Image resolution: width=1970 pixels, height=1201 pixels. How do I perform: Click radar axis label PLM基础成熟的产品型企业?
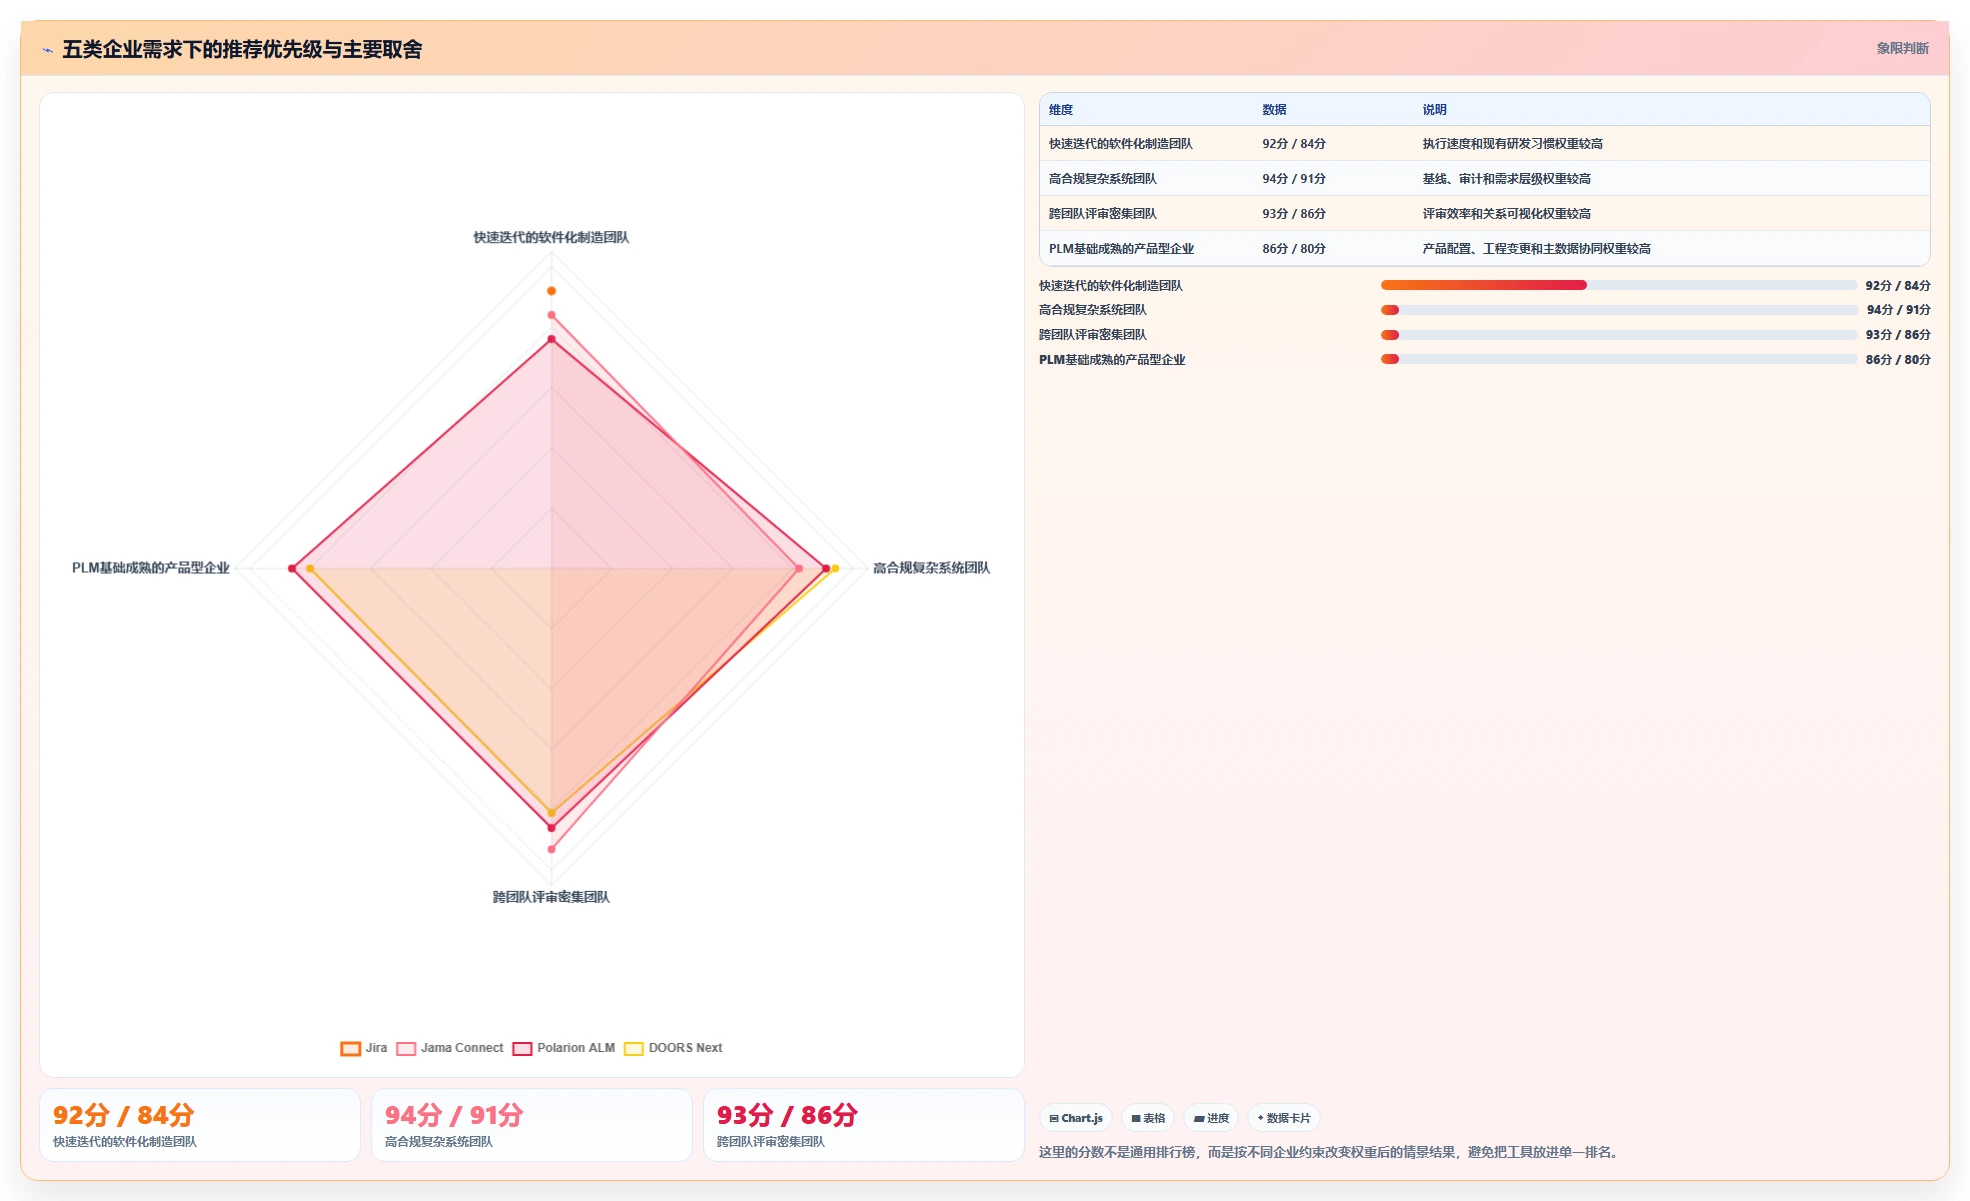point(151,568)
